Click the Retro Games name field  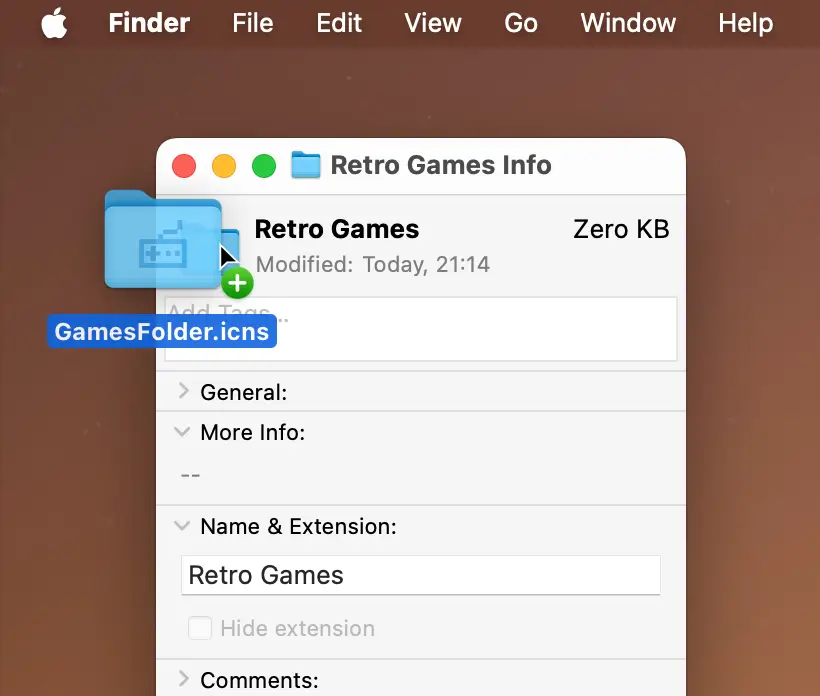[x=421, y=575]
